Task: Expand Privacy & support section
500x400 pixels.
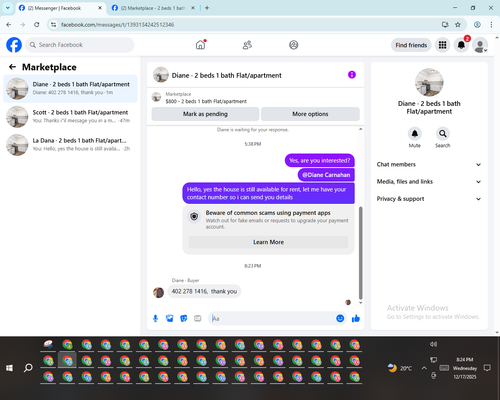Action: pyautogui.click(x=429, y=199)
